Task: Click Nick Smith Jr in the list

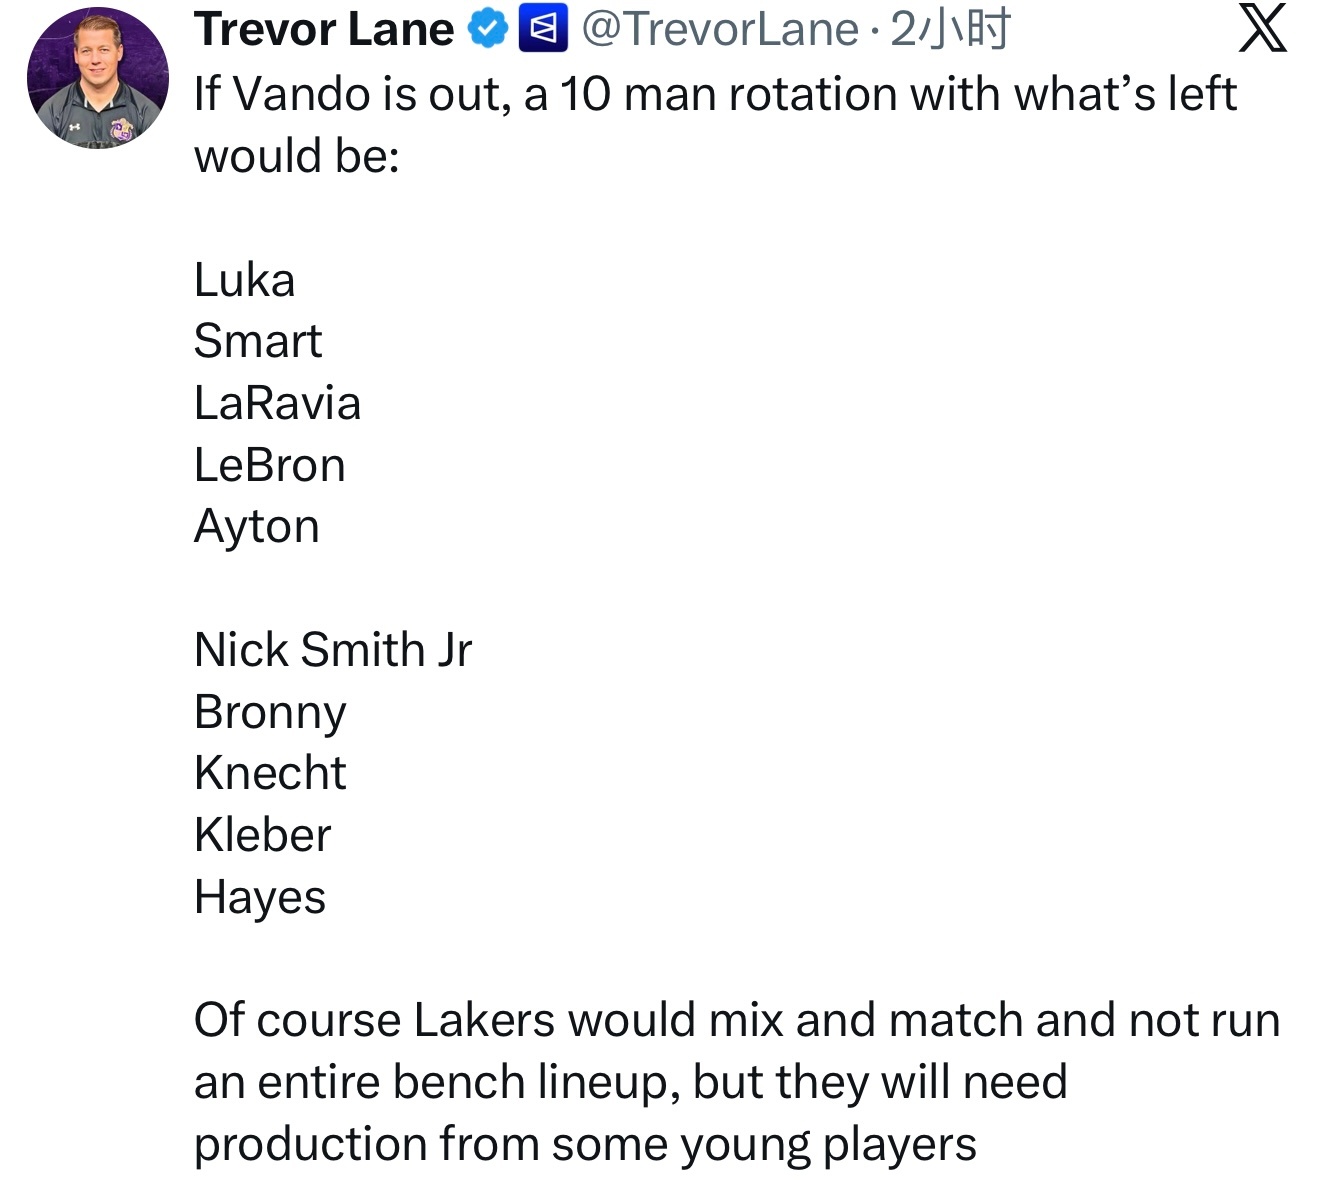Action: [x=334, y=650]
